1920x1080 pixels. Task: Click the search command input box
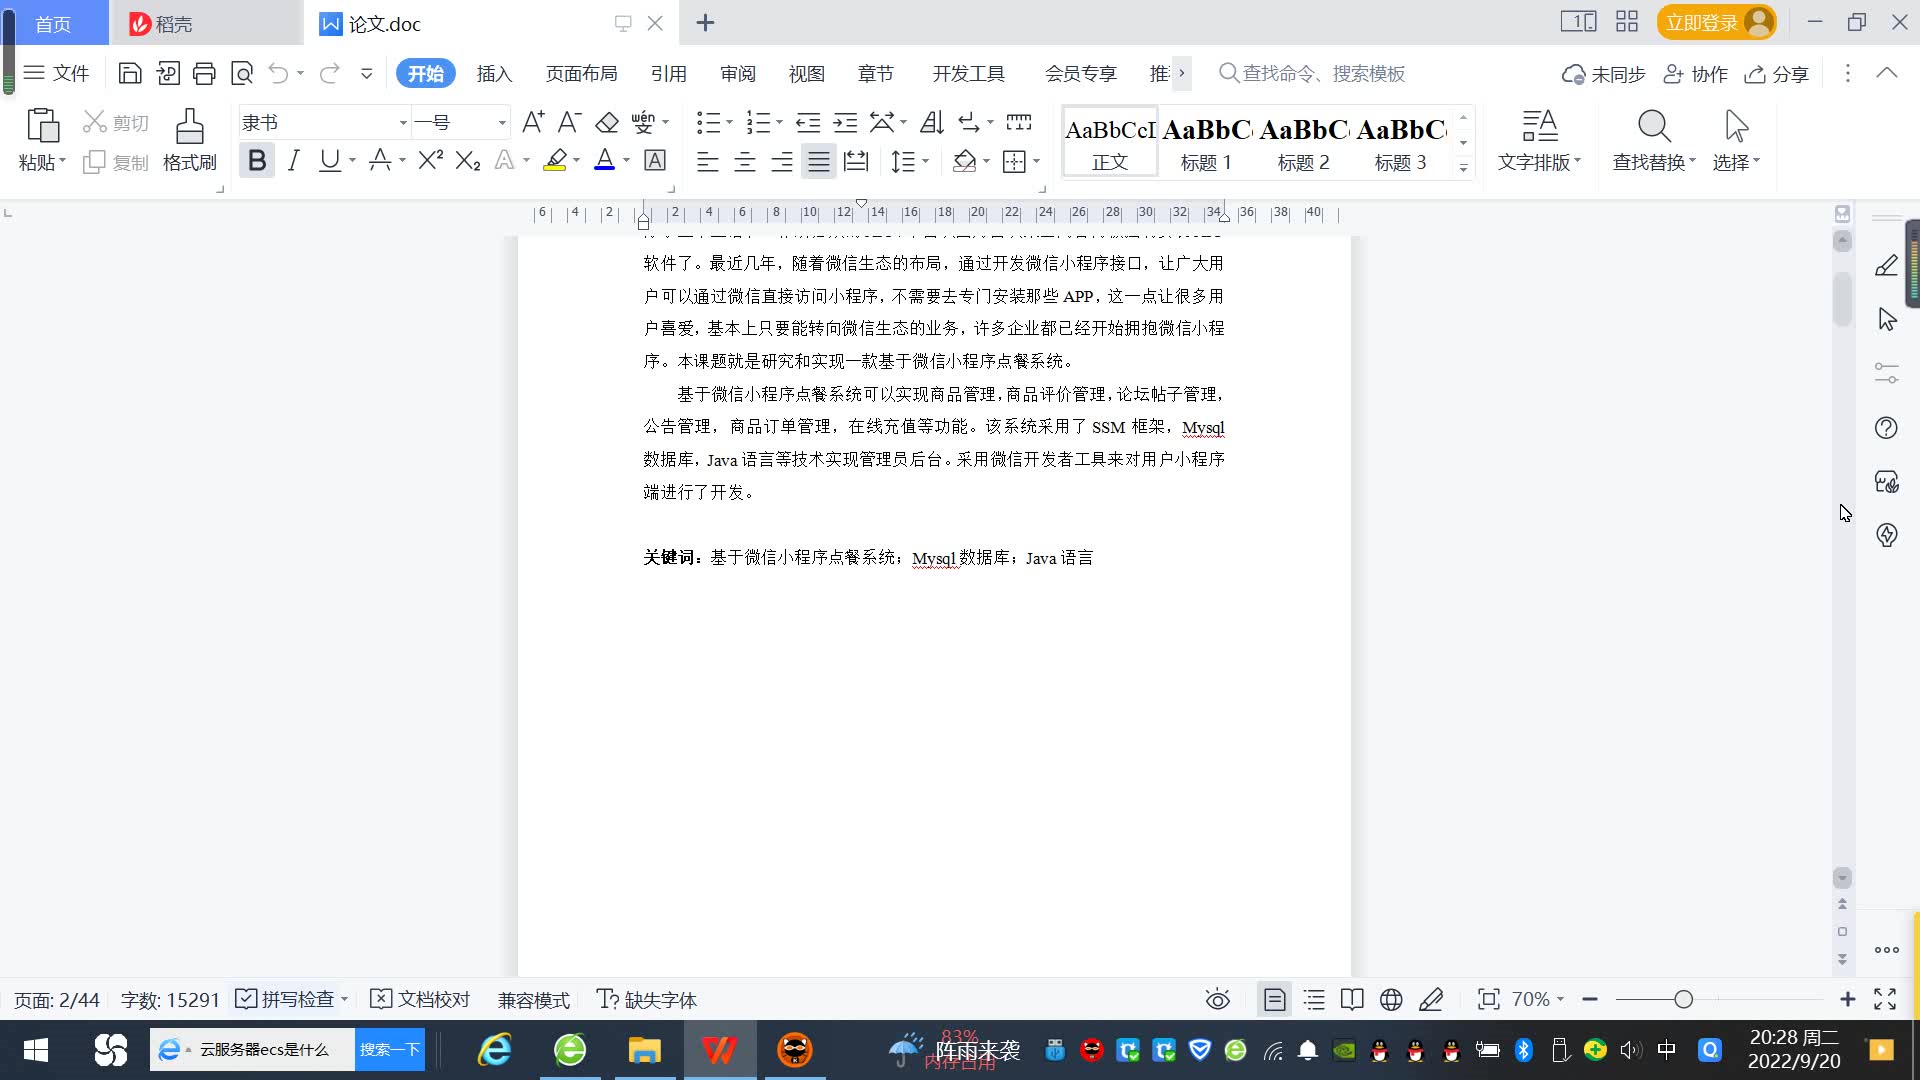1323,74
